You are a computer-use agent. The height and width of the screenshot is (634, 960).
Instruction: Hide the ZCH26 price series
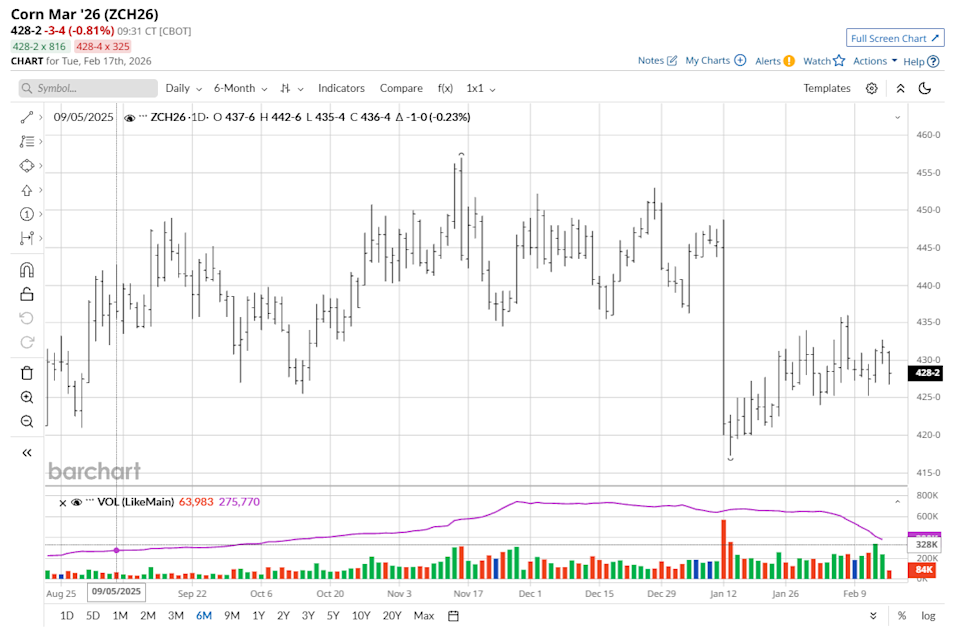129,117
